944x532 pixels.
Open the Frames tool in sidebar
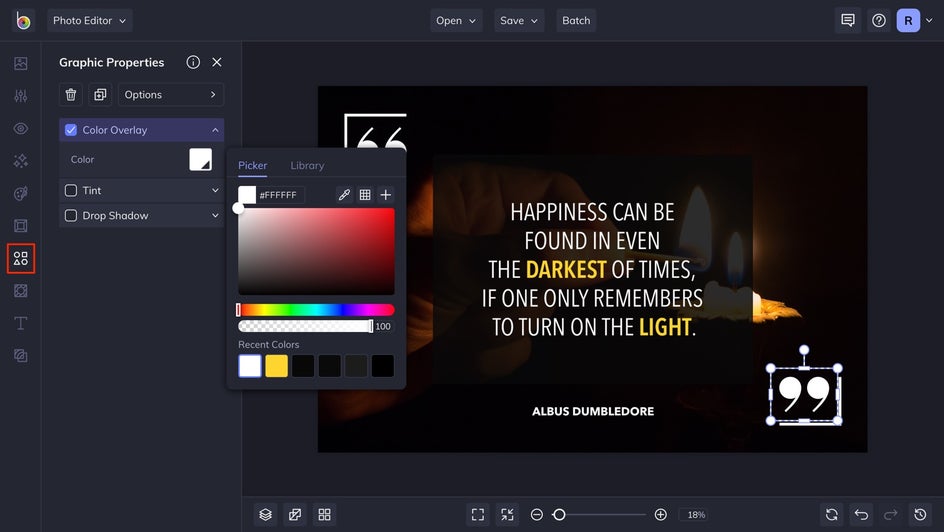pyautogui.click(x=20, y=226)
